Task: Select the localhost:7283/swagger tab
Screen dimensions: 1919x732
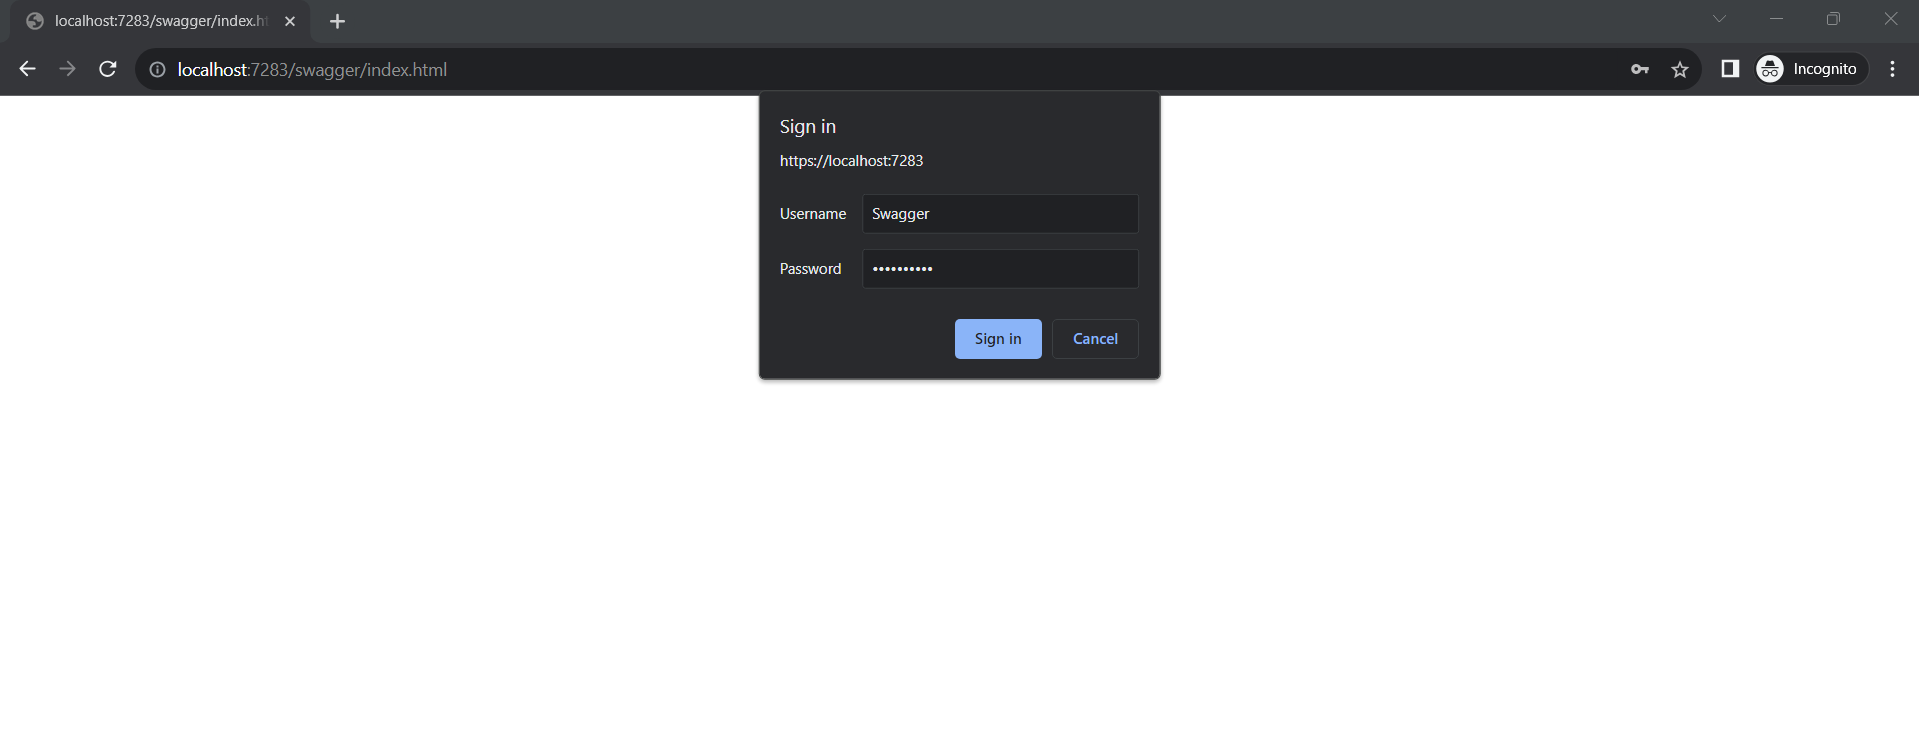Action: [x=160, y=21]
